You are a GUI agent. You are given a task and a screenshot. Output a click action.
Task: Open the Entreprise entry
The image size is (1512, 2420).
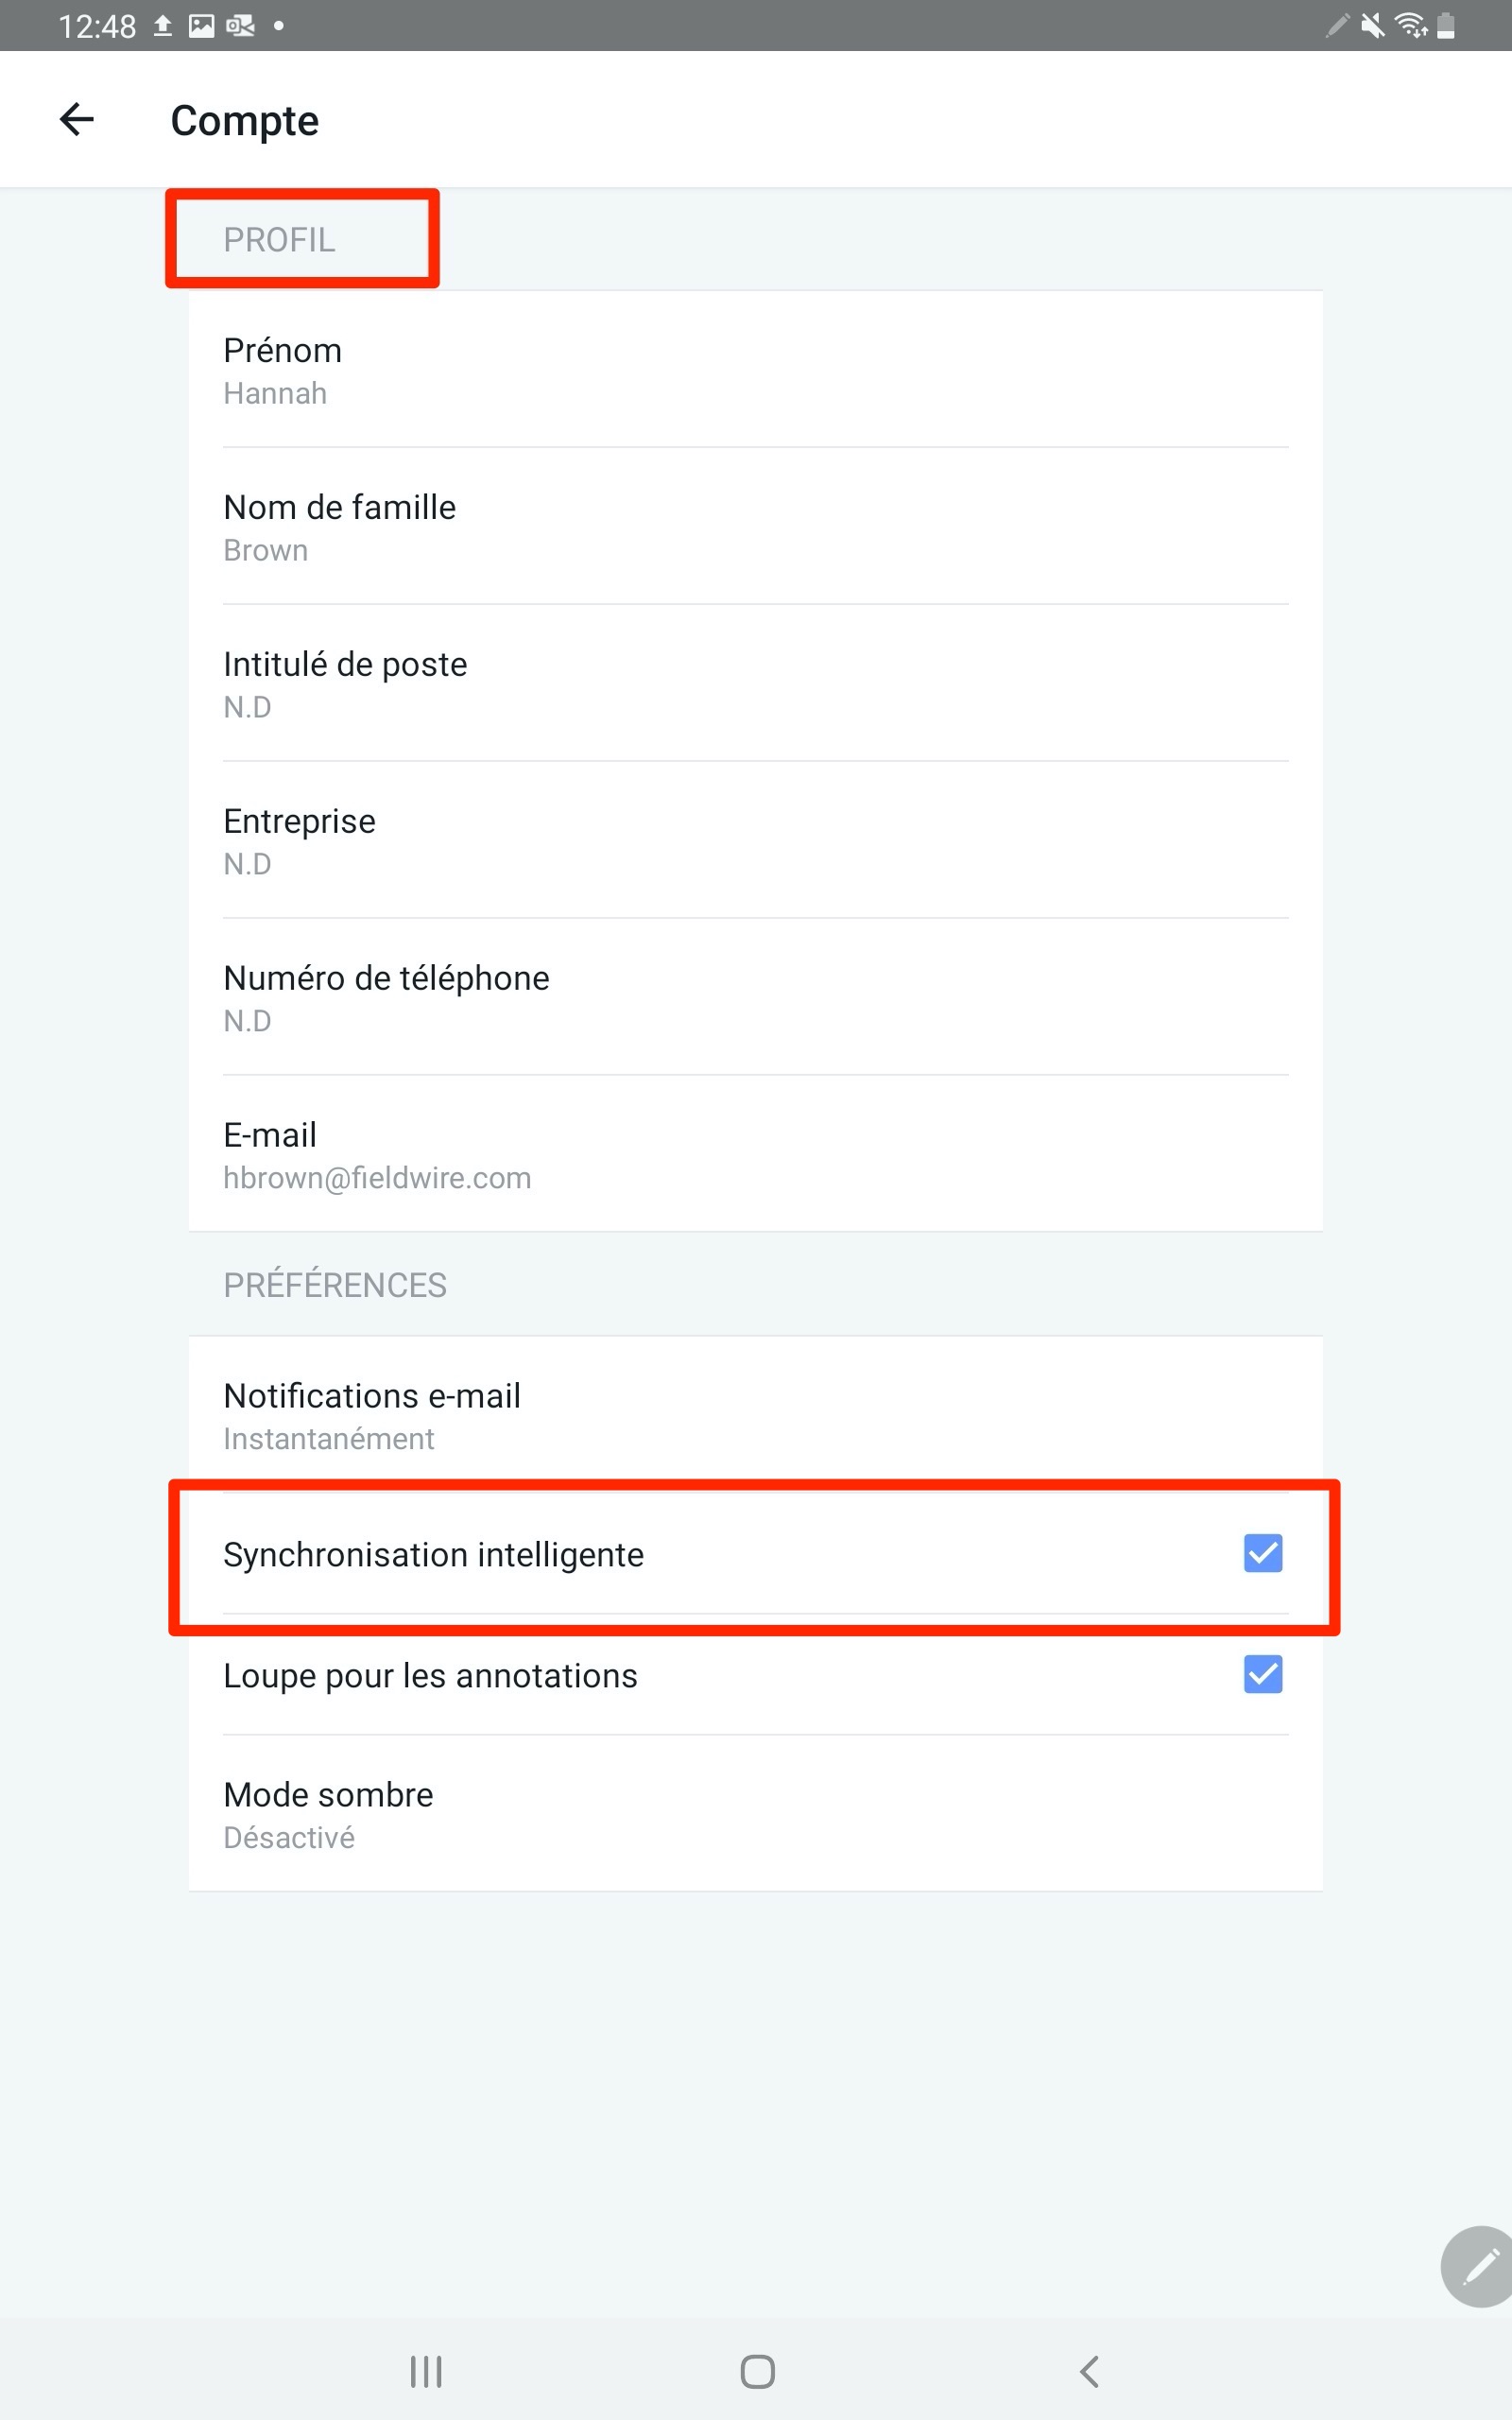tap(755, 841)
